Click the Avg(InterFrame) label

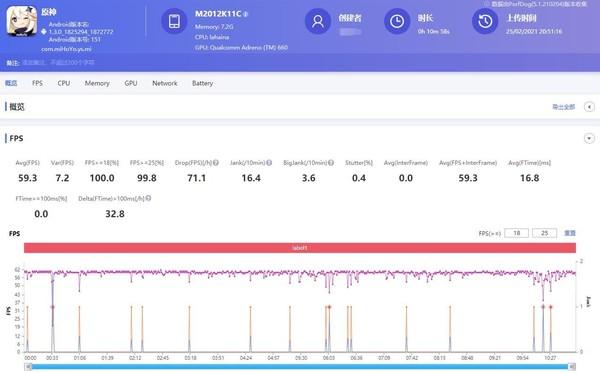tap(406, 163)
